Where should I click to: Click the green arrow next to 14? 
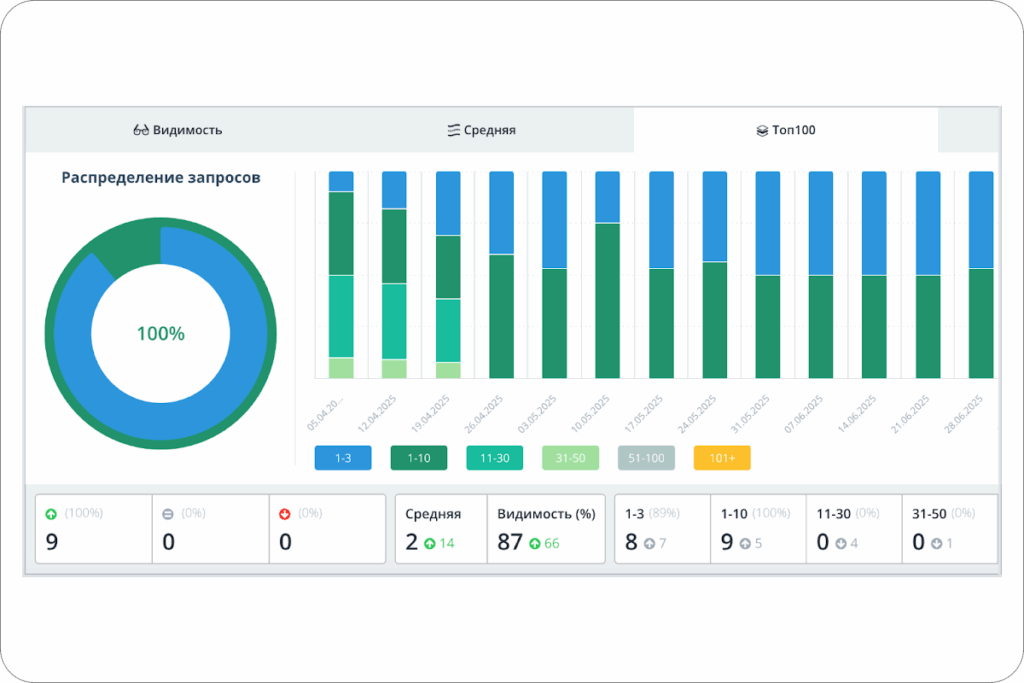430,543
